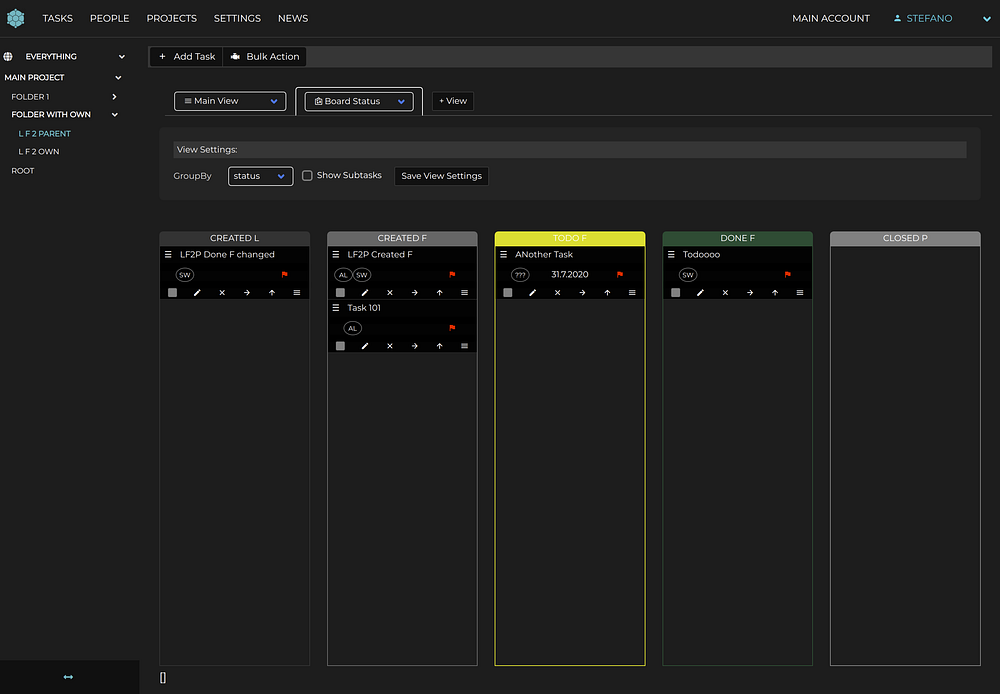This screenshot has height=694, width=1000.
Task: Click the sidebar collapse arrows at bottom left
Action: 68,677
